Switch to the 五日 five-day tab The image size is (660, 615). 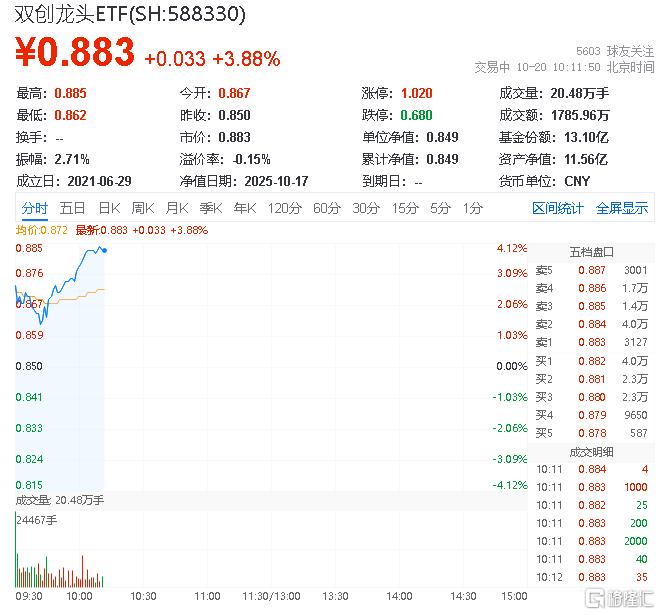point(72,208)
